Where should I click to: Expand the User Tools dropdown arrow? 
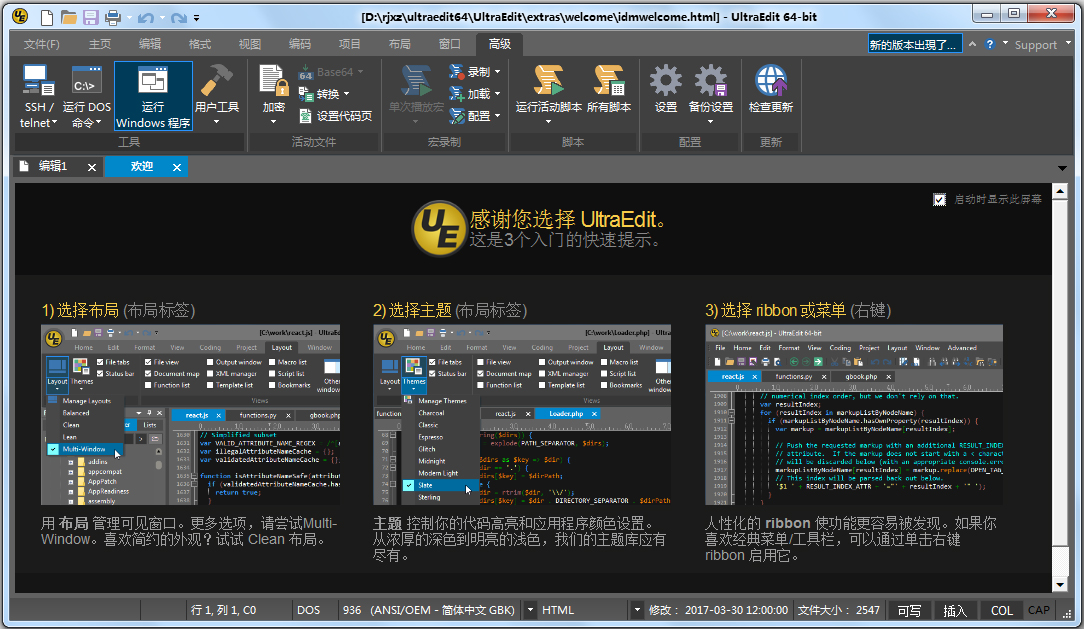216,122
